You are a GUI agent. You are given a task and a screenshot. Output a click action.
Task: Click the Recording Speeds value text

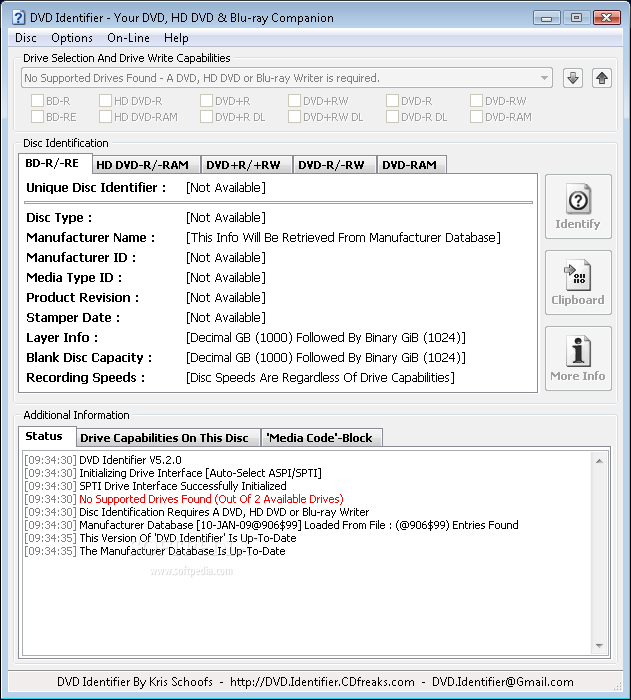(x=320, y=378)
